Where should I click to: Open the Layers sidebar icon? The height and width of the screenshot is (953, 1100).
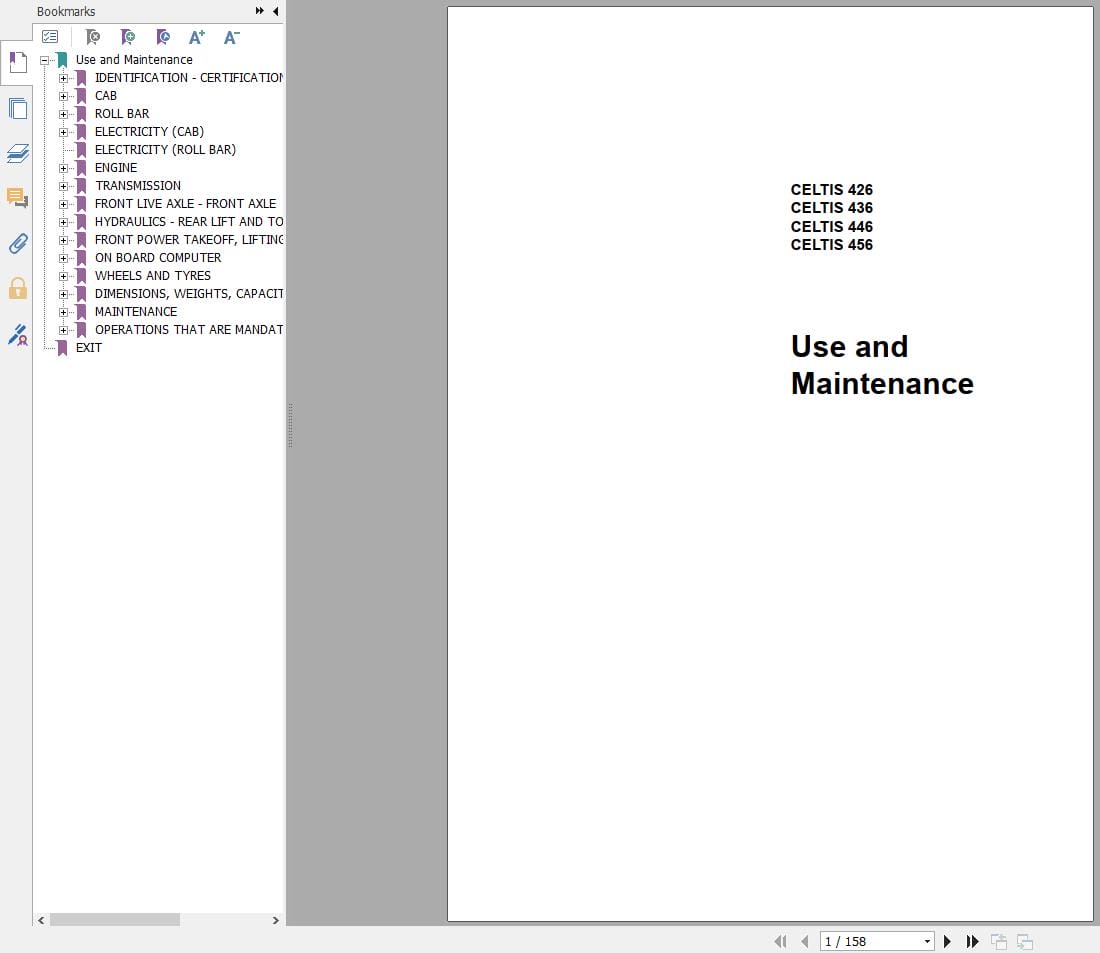click(18, 153)
